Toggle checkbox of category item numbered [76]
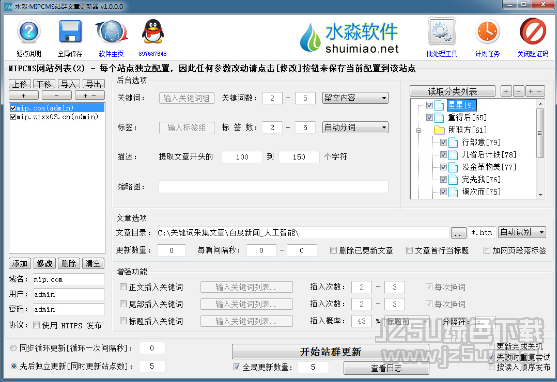Image resolution: width=557 pixels, height=382 pixels. pos(443,179)
